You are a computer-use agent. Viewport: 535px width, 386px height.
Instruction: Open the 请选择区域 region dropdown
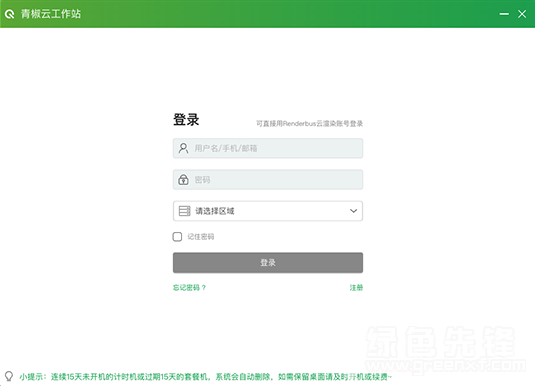click(x=268, y=211)
